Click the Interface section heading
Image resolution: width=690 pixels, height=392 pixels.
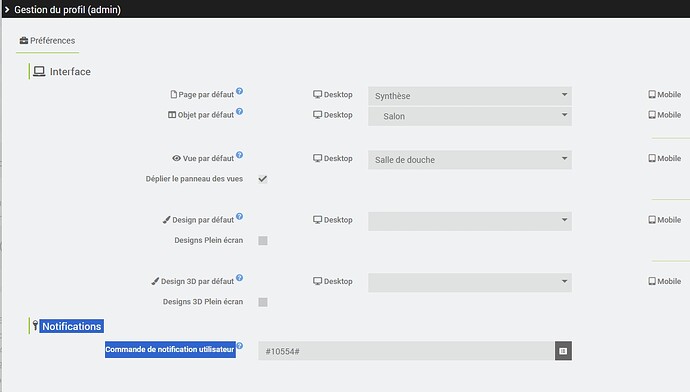click(70, 72)
